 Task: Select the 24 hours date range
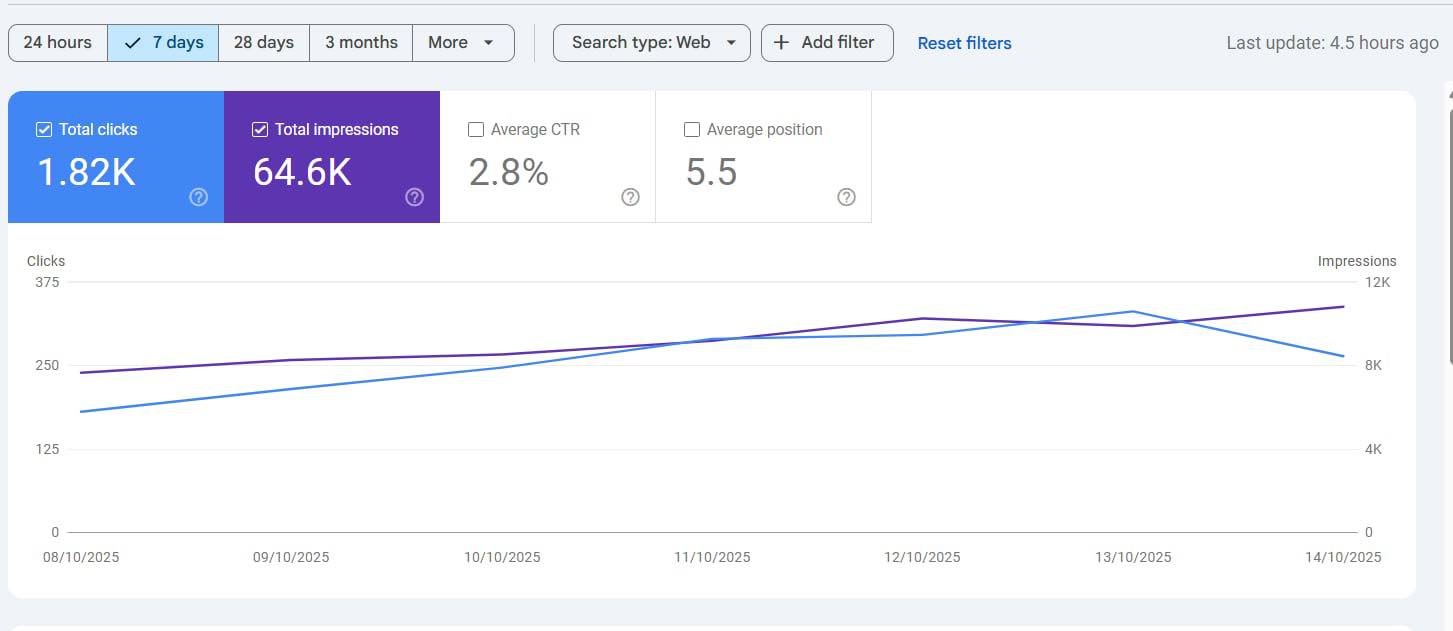(58, 43)
